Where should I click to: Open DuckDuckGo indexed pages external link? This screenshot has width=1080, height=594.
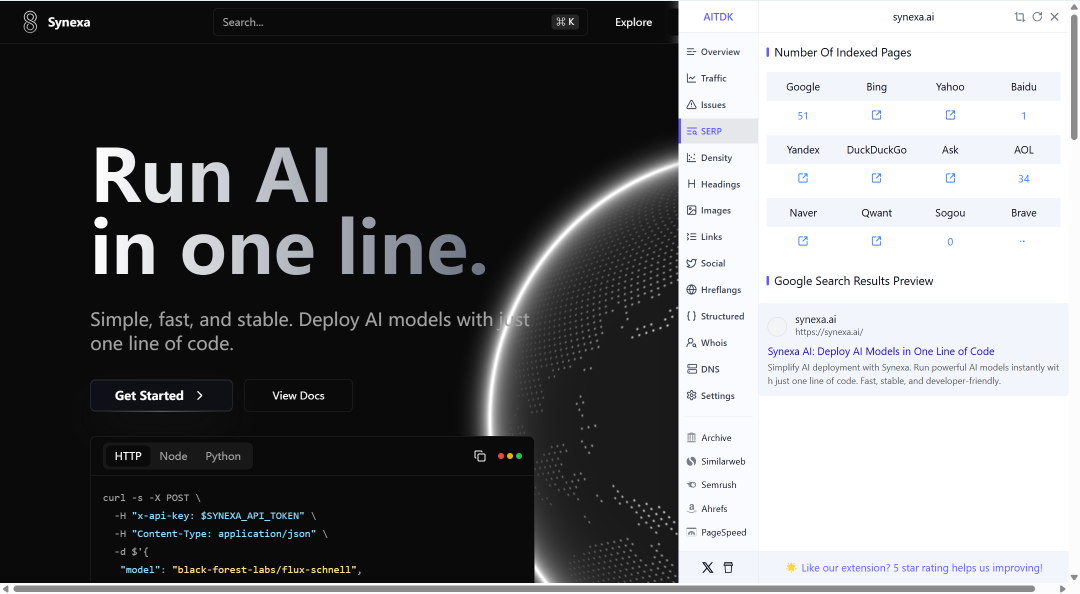(876, 178)
